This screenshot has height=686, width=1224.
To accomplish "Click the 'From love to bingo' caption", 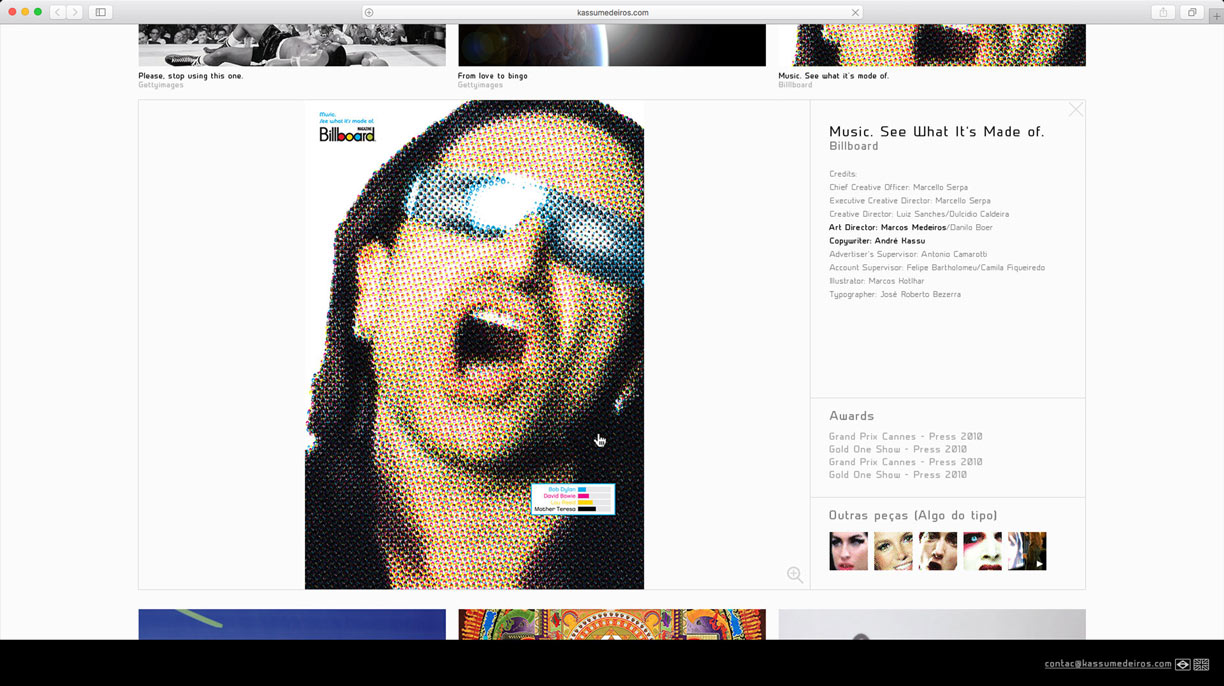I will [493, 76].
